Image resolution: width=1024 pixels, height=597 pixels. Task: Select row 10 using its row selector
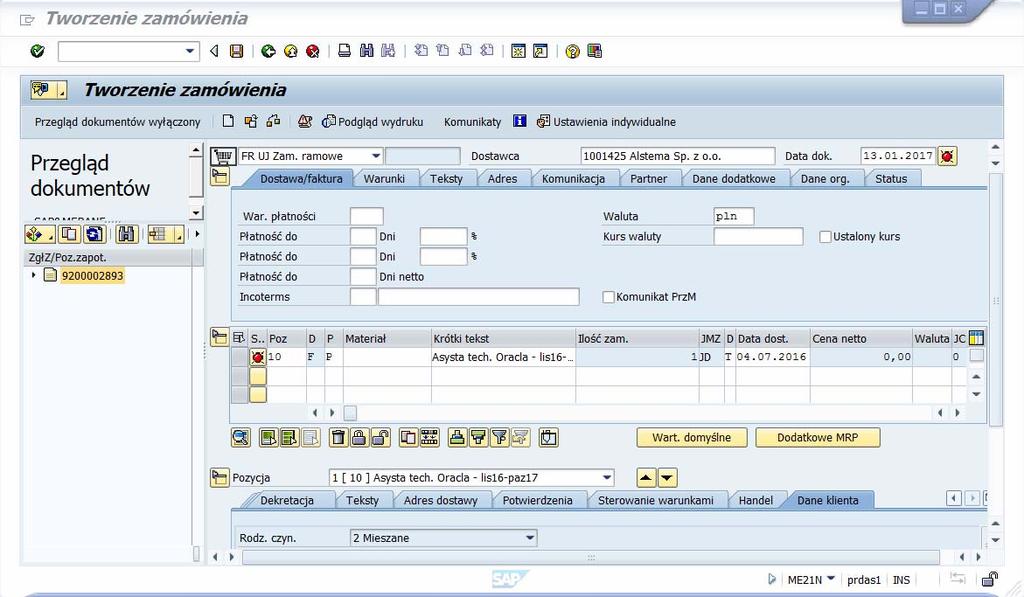pos(240,357)
